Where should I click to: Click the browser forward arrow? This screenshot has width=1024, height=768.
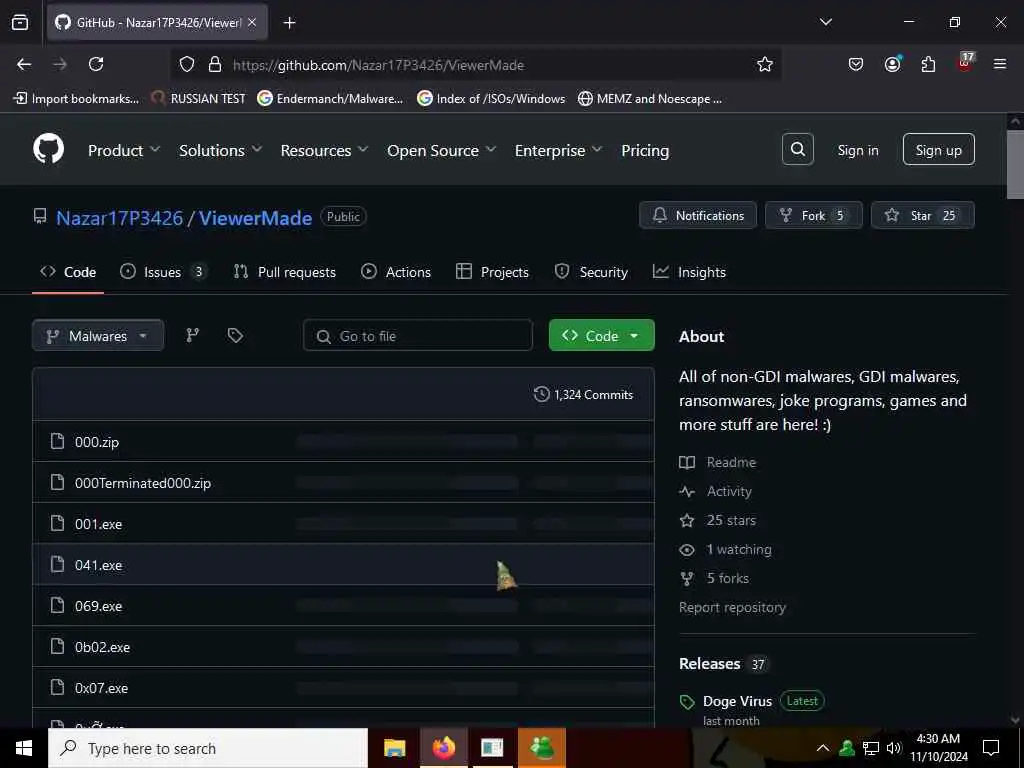click(x=59, y=64)
